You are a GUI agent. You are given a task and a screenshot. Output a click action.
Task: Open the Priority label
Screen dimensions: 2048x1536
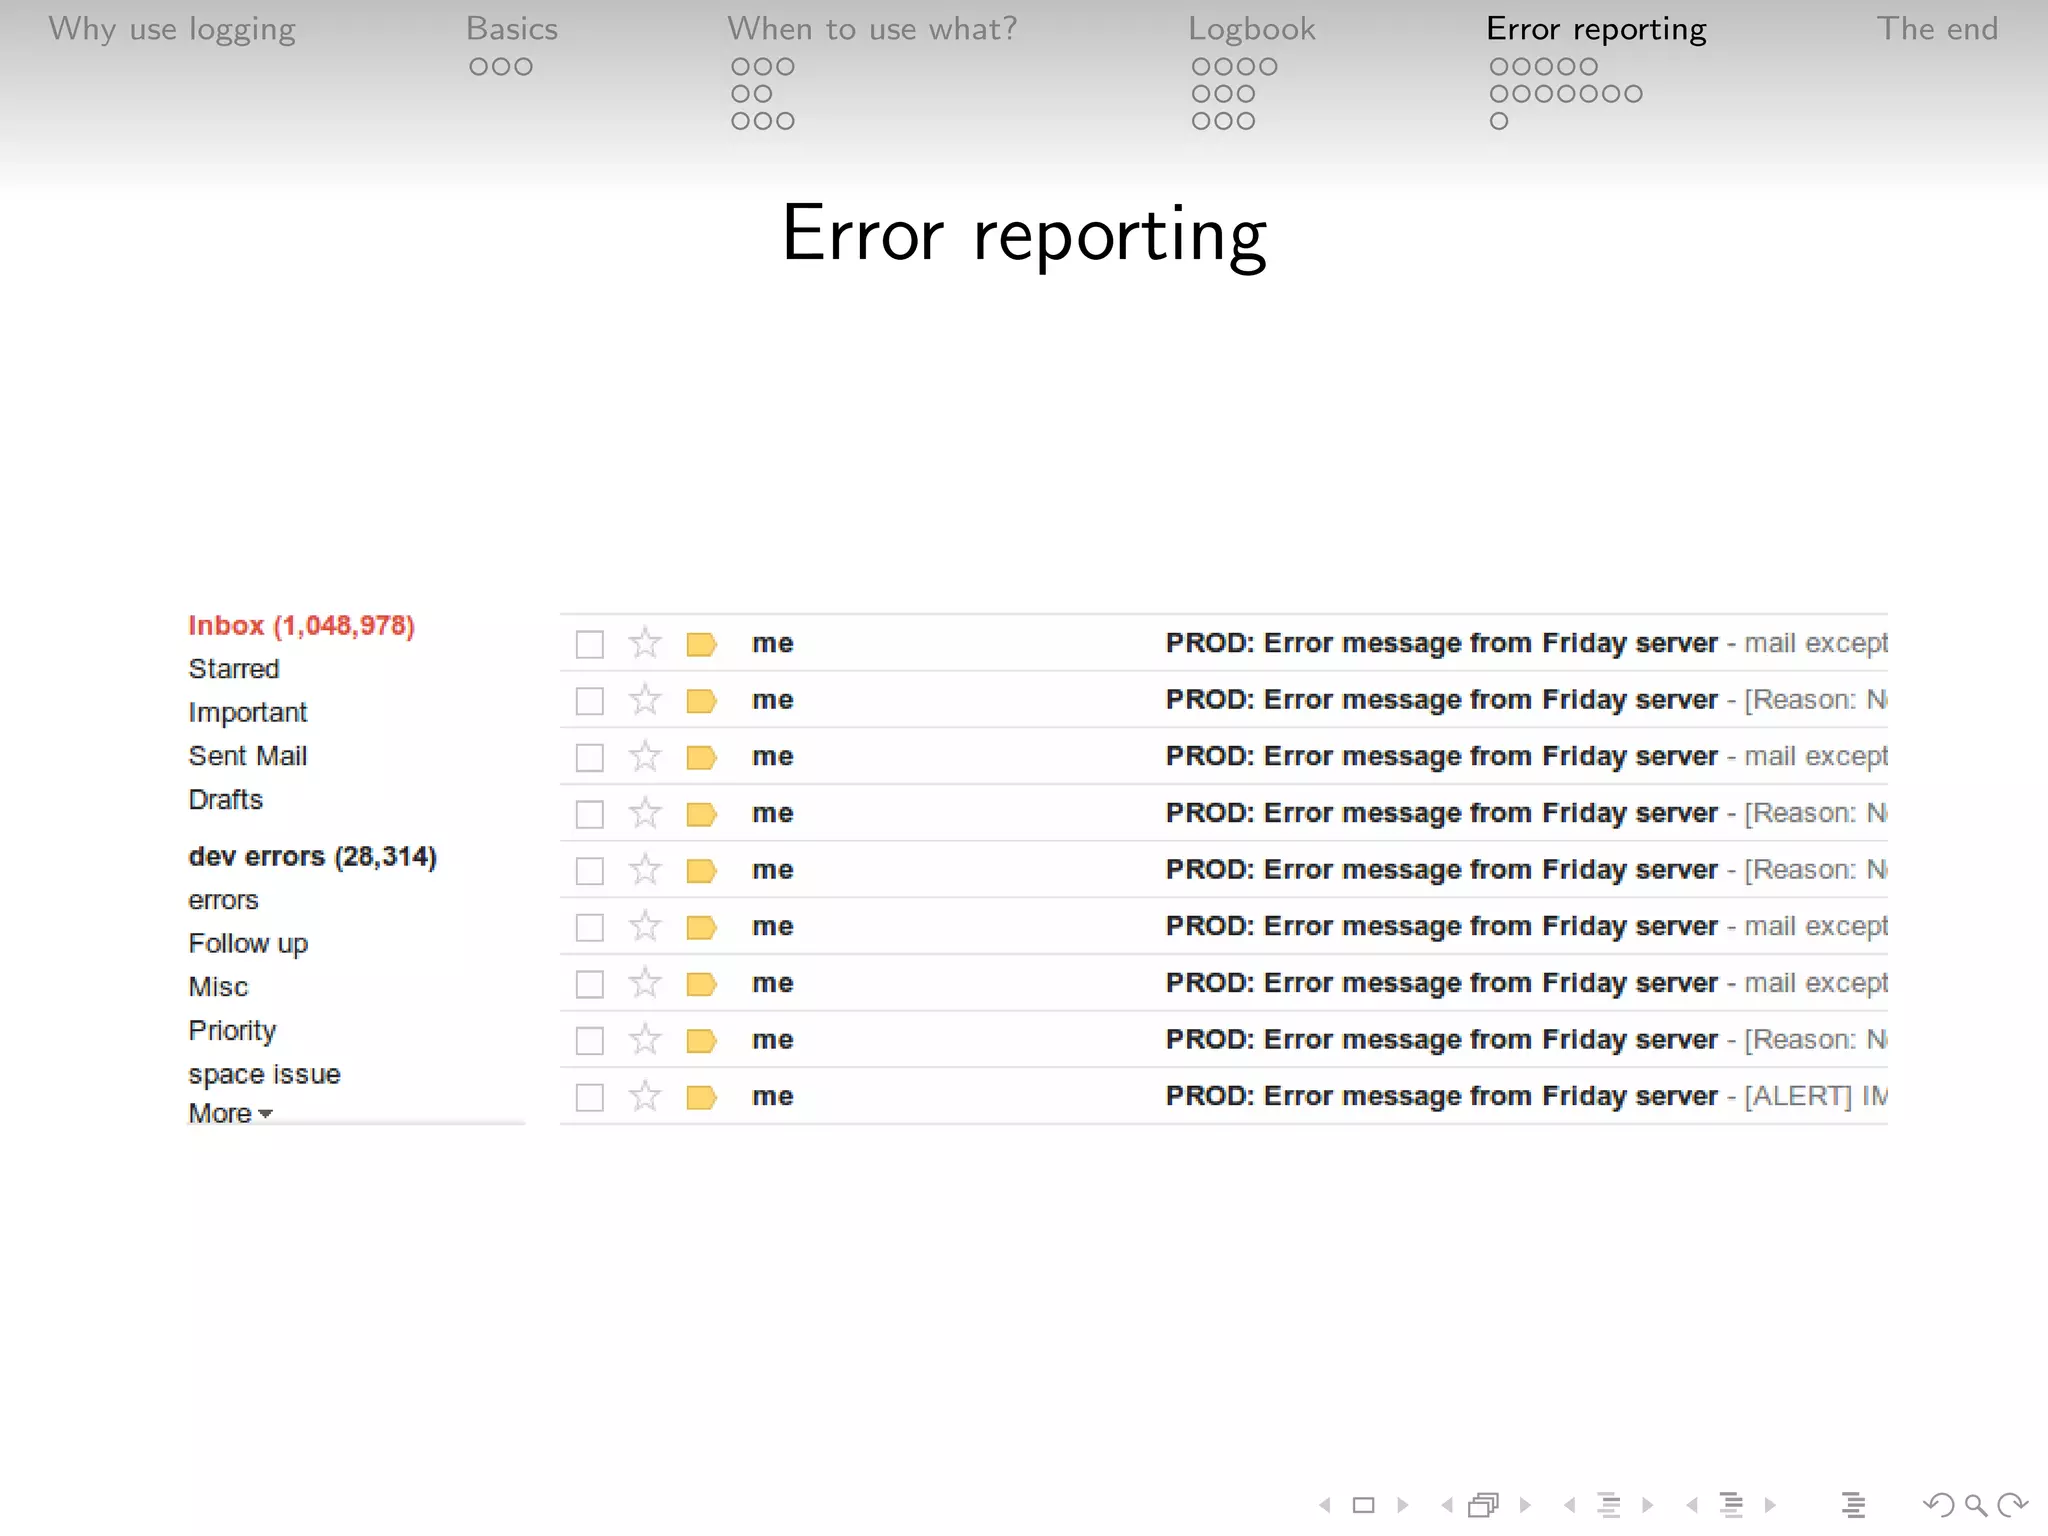click(232, 1031)
